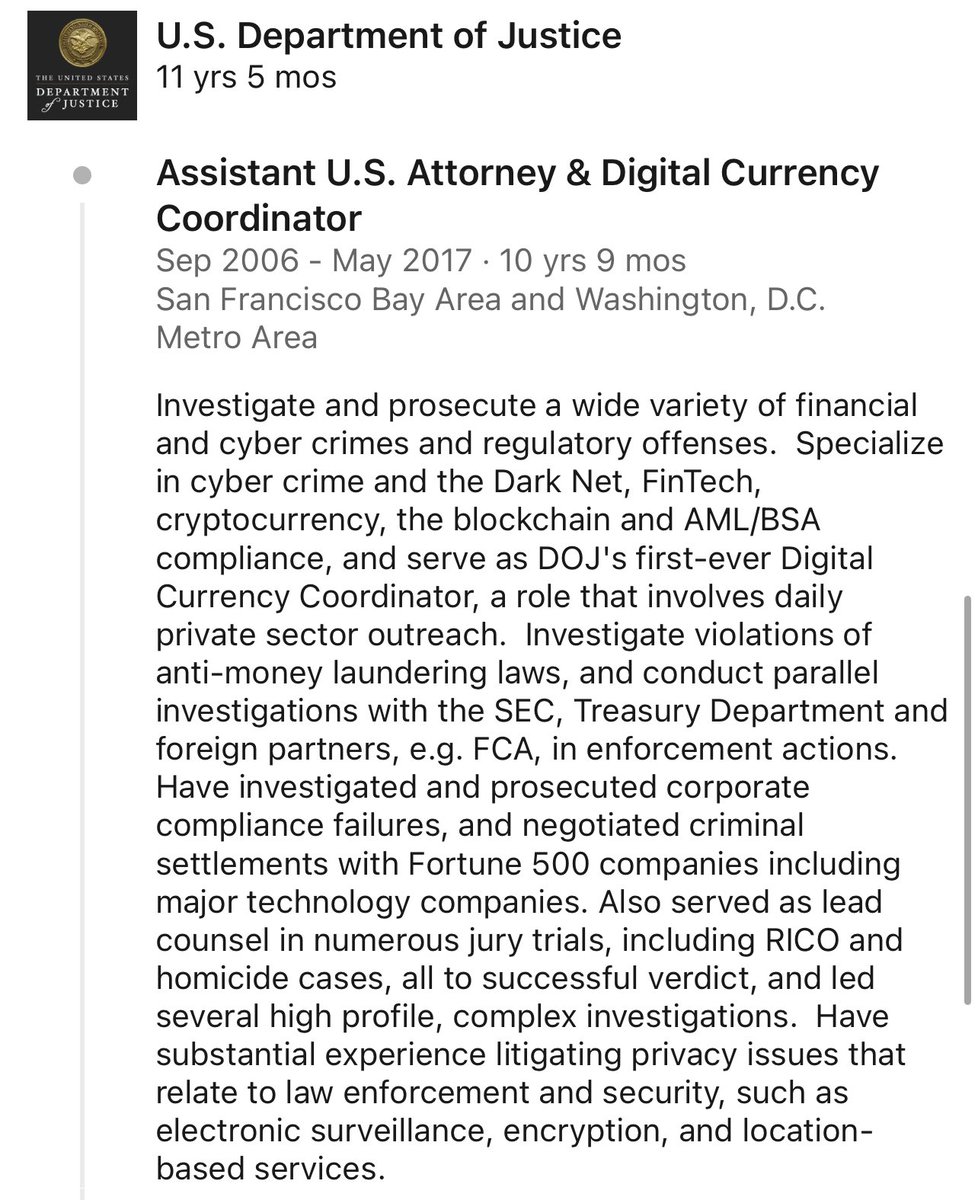Screen dimensions: 978x1200
Task: Click the gray timeline bullet dot
Action: [x=83, y=177]
